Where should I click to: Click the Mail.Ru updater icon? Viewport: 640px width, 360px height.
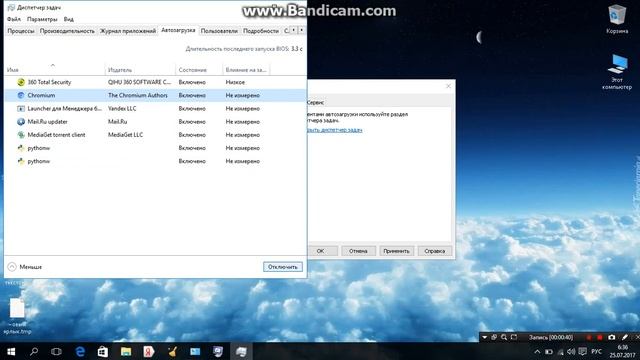tap(21, 122)
